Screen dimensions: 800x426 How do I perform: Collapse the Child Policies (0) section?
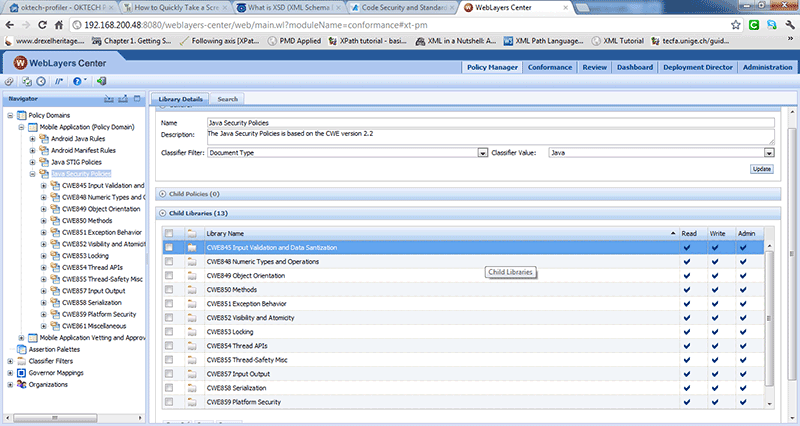pos(163,194)
